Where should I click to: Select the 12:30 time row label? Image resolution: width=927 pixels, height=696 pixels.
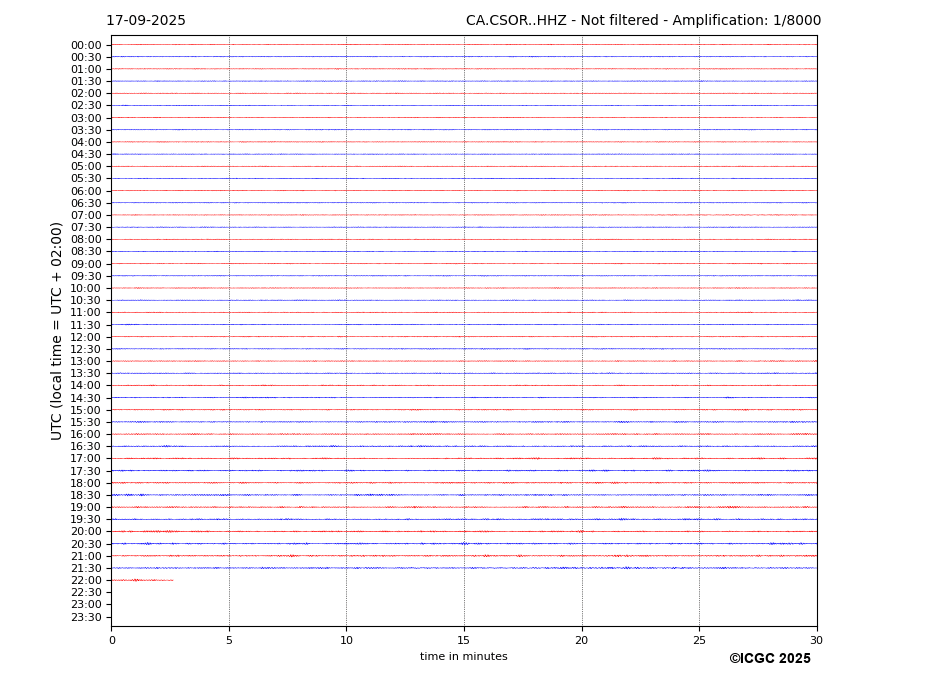point(86,349)
